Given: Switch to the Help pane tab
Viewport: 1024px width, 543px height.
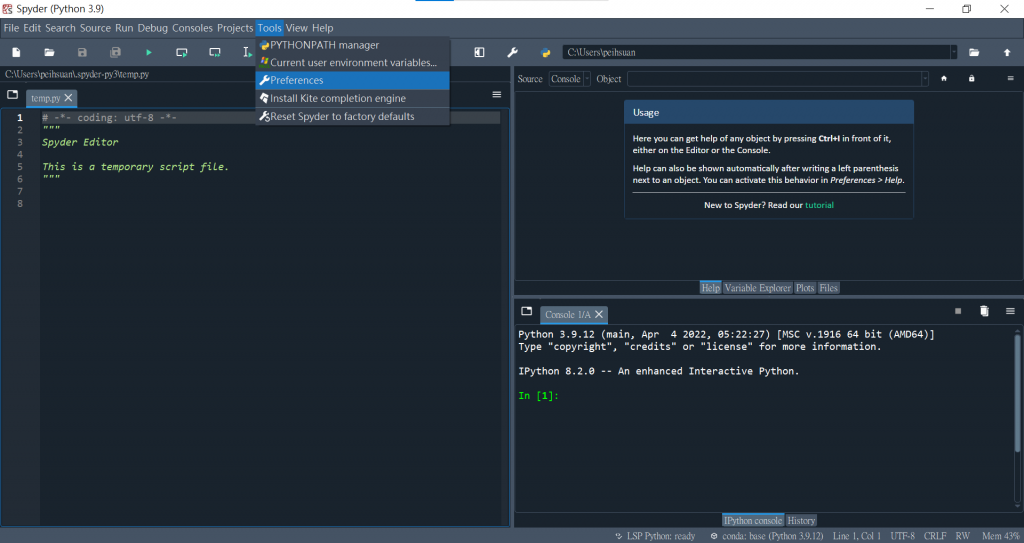Looking at the screenshot, I should [711, 288].
